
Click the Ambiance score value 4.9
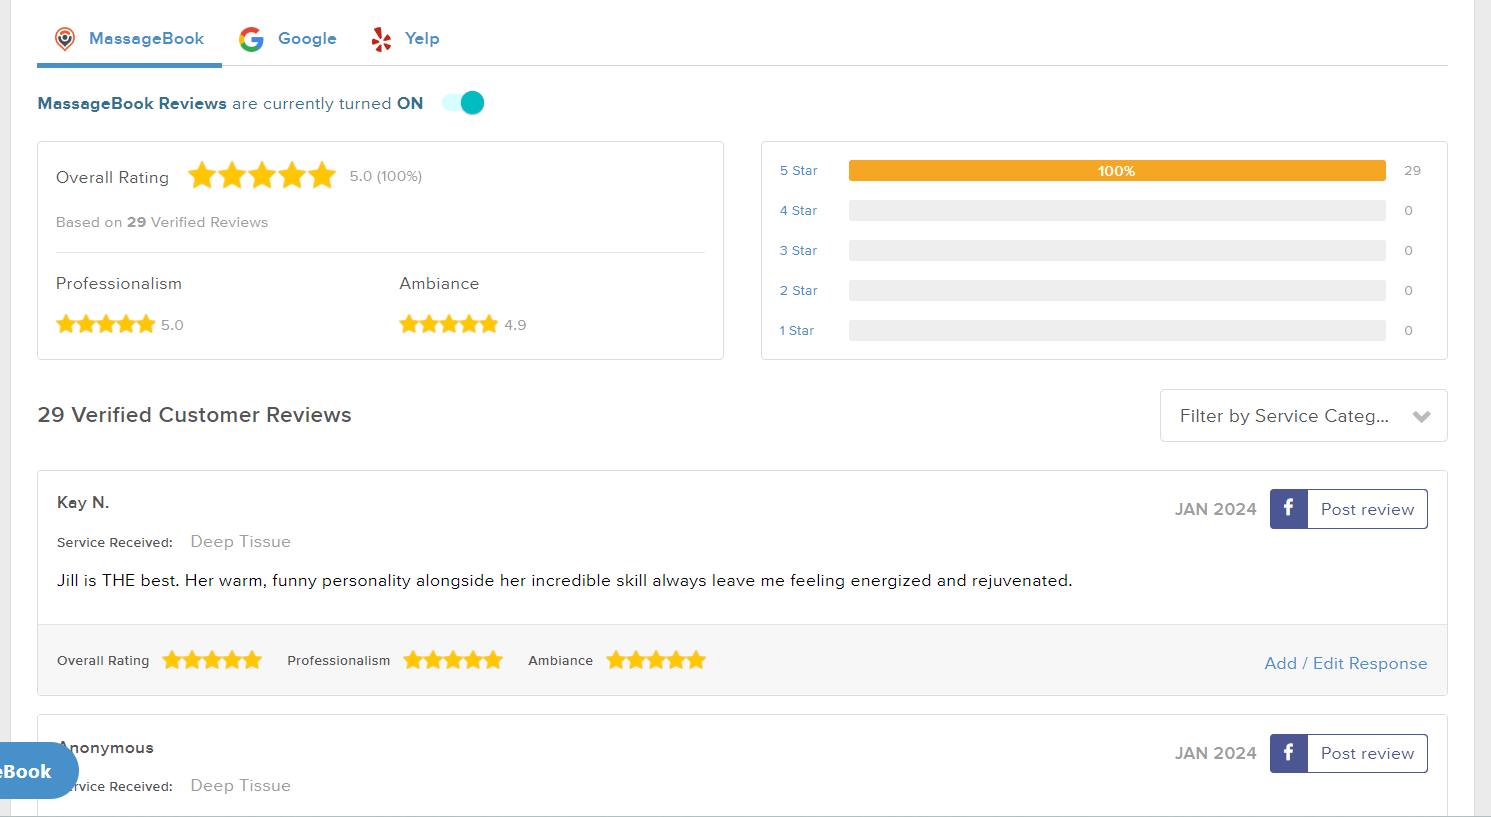tap(515, 325)
